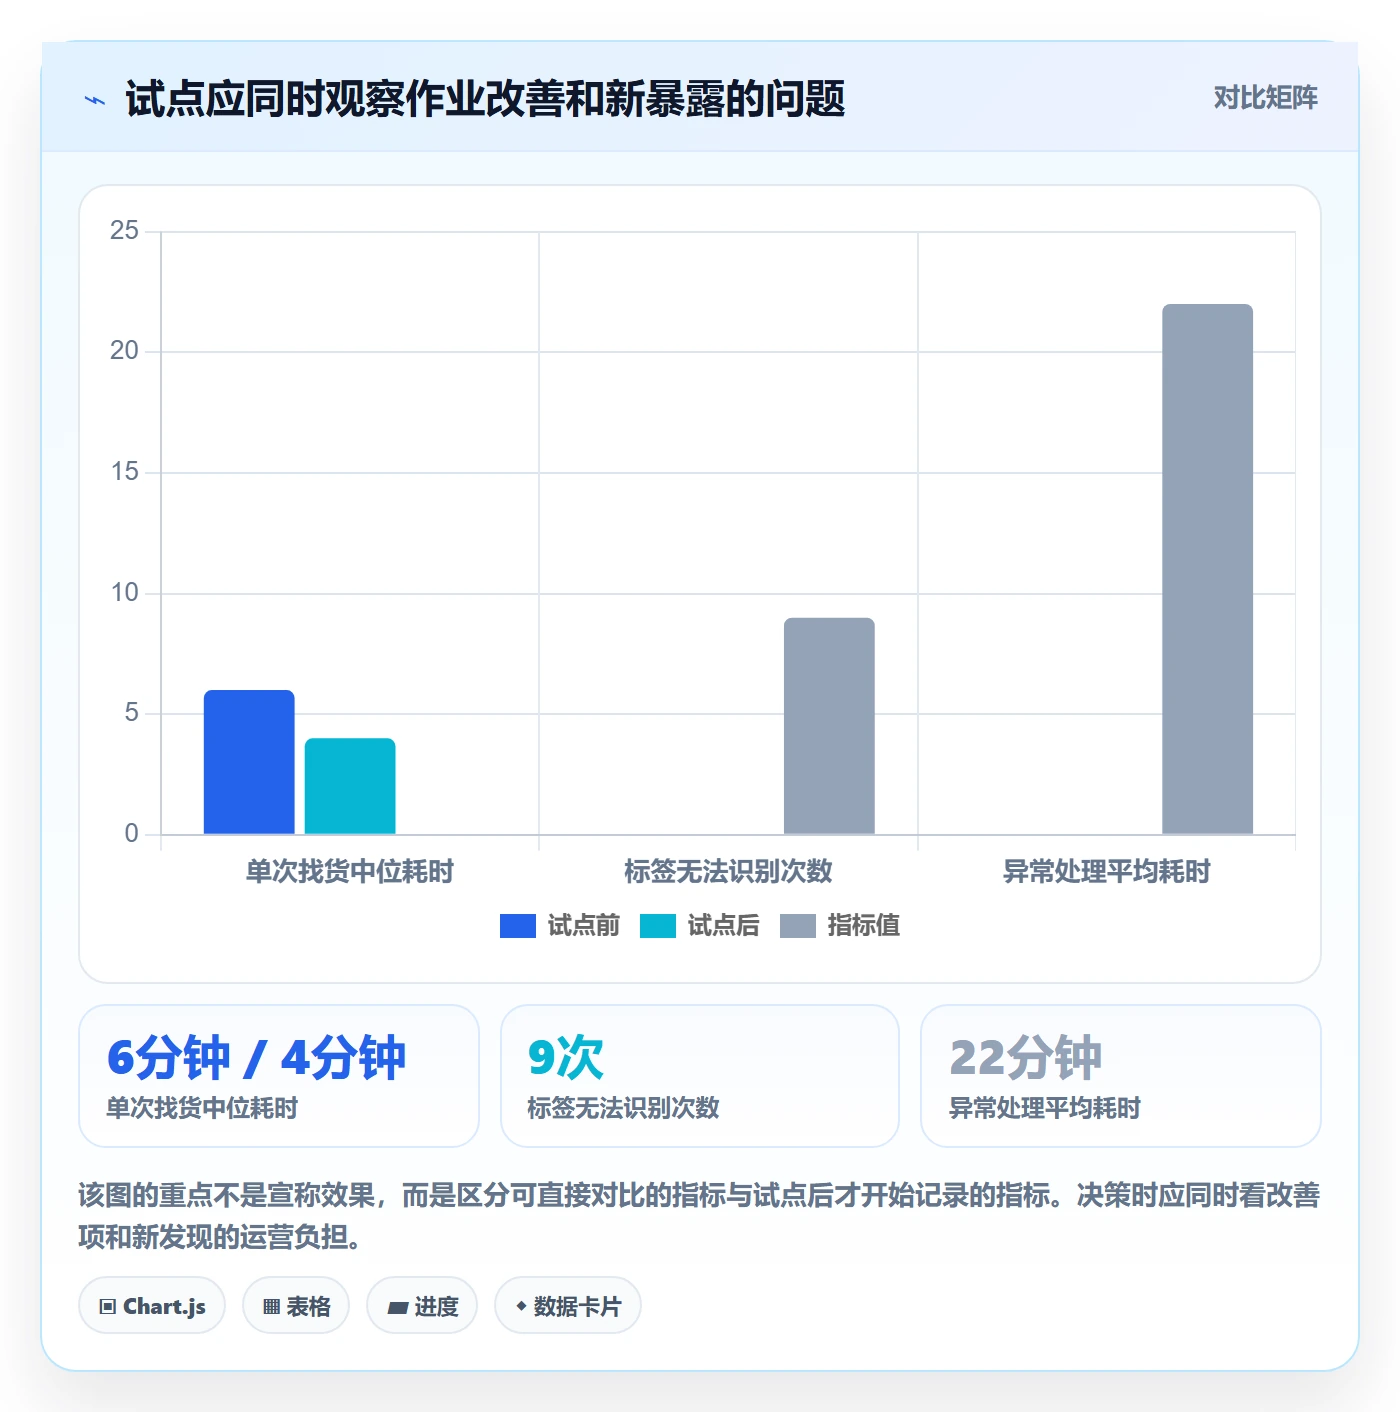Toggle the 试点前 legend swatch
Screen dimensions: 1400x1412
(518, 926)
